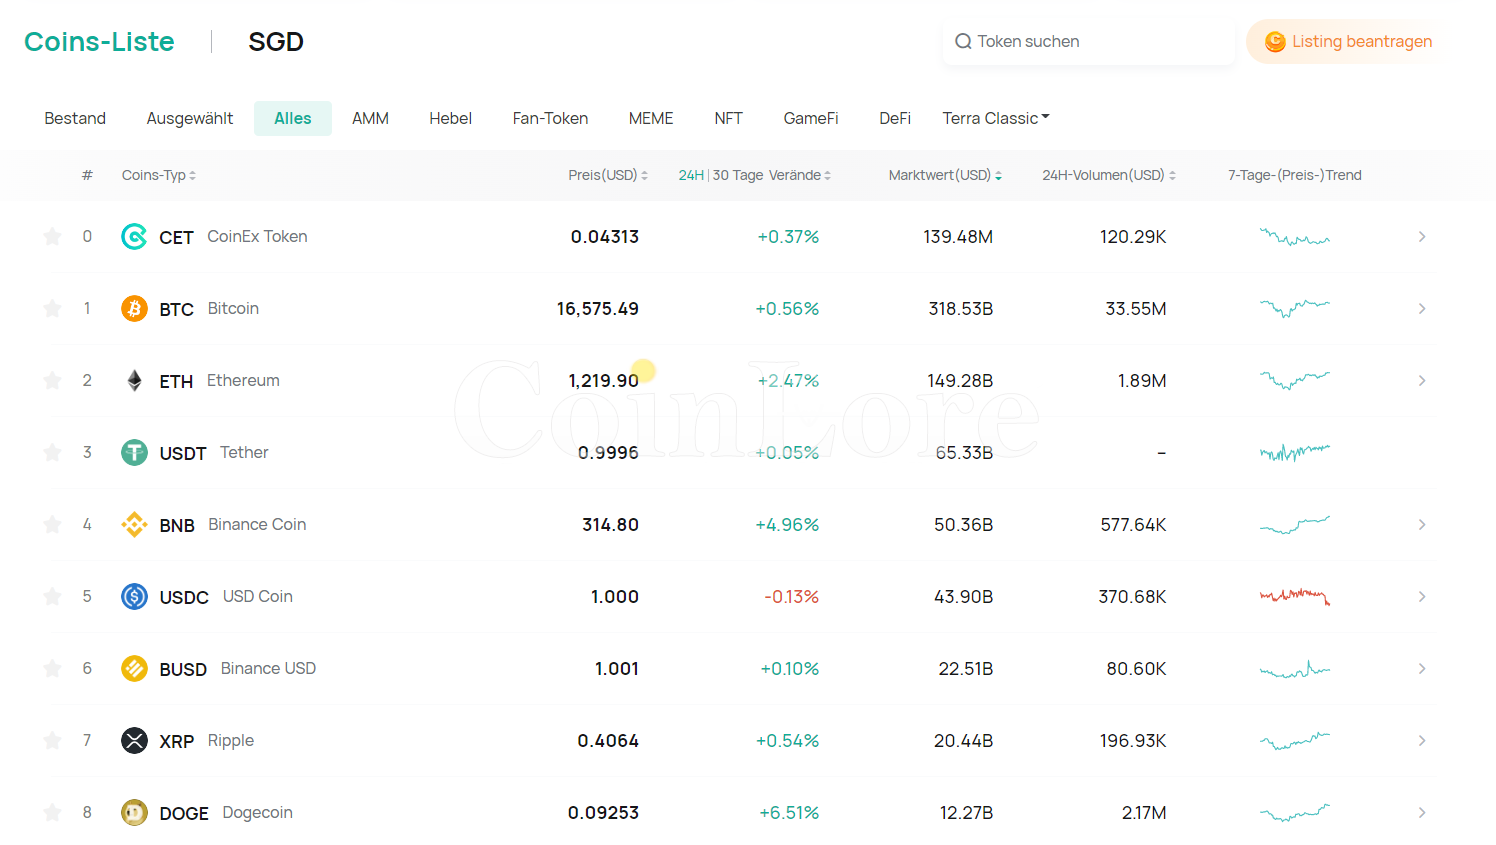Open ETH row details arrow
The image size is (1496, 845).
[1422, 381]
